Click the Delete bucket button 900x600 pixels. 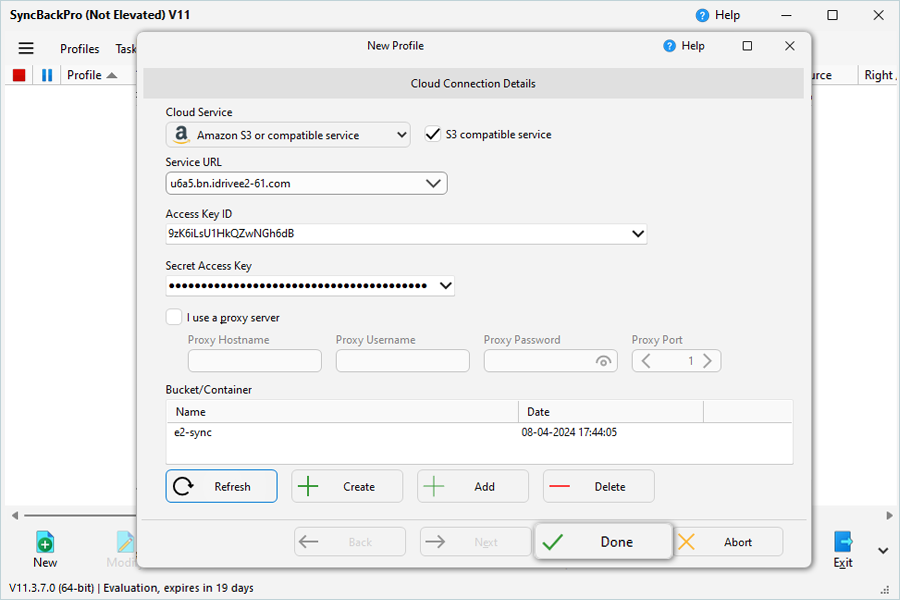coord(599,486)
